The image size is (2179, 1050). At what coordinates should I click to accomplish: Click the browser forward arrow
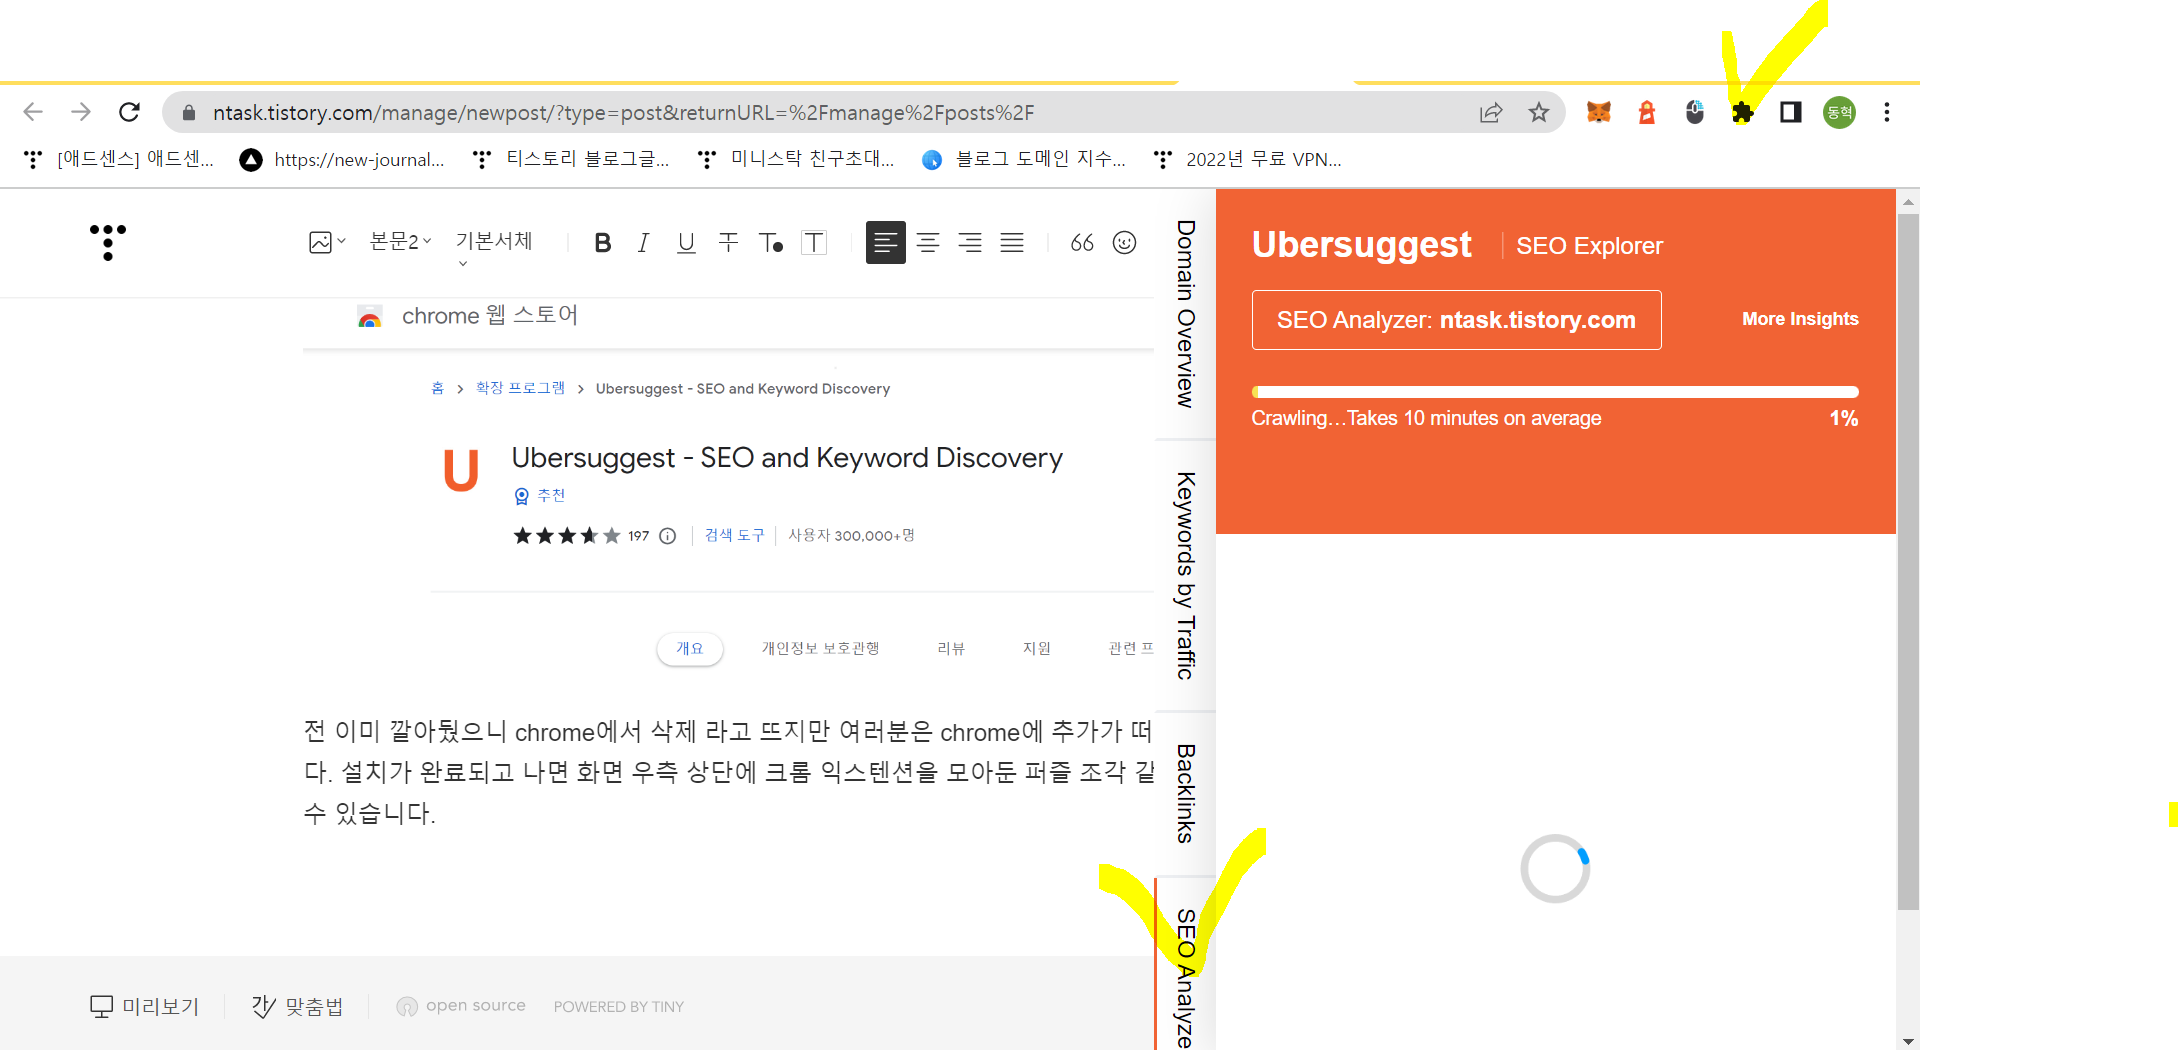tap(81, 112)
